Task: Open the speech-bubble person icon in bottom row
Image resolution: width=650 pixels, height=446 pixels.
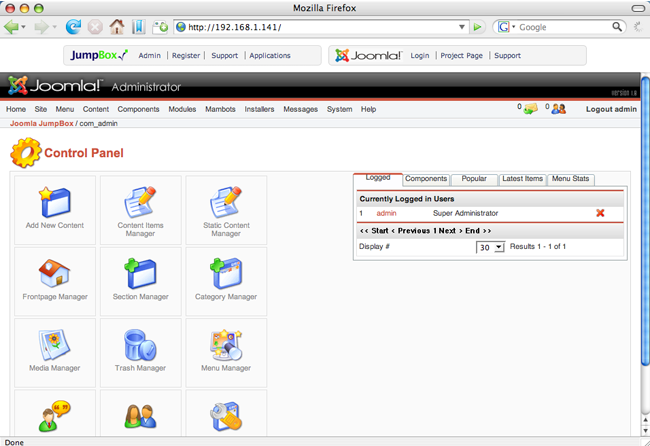Action: 55,416
